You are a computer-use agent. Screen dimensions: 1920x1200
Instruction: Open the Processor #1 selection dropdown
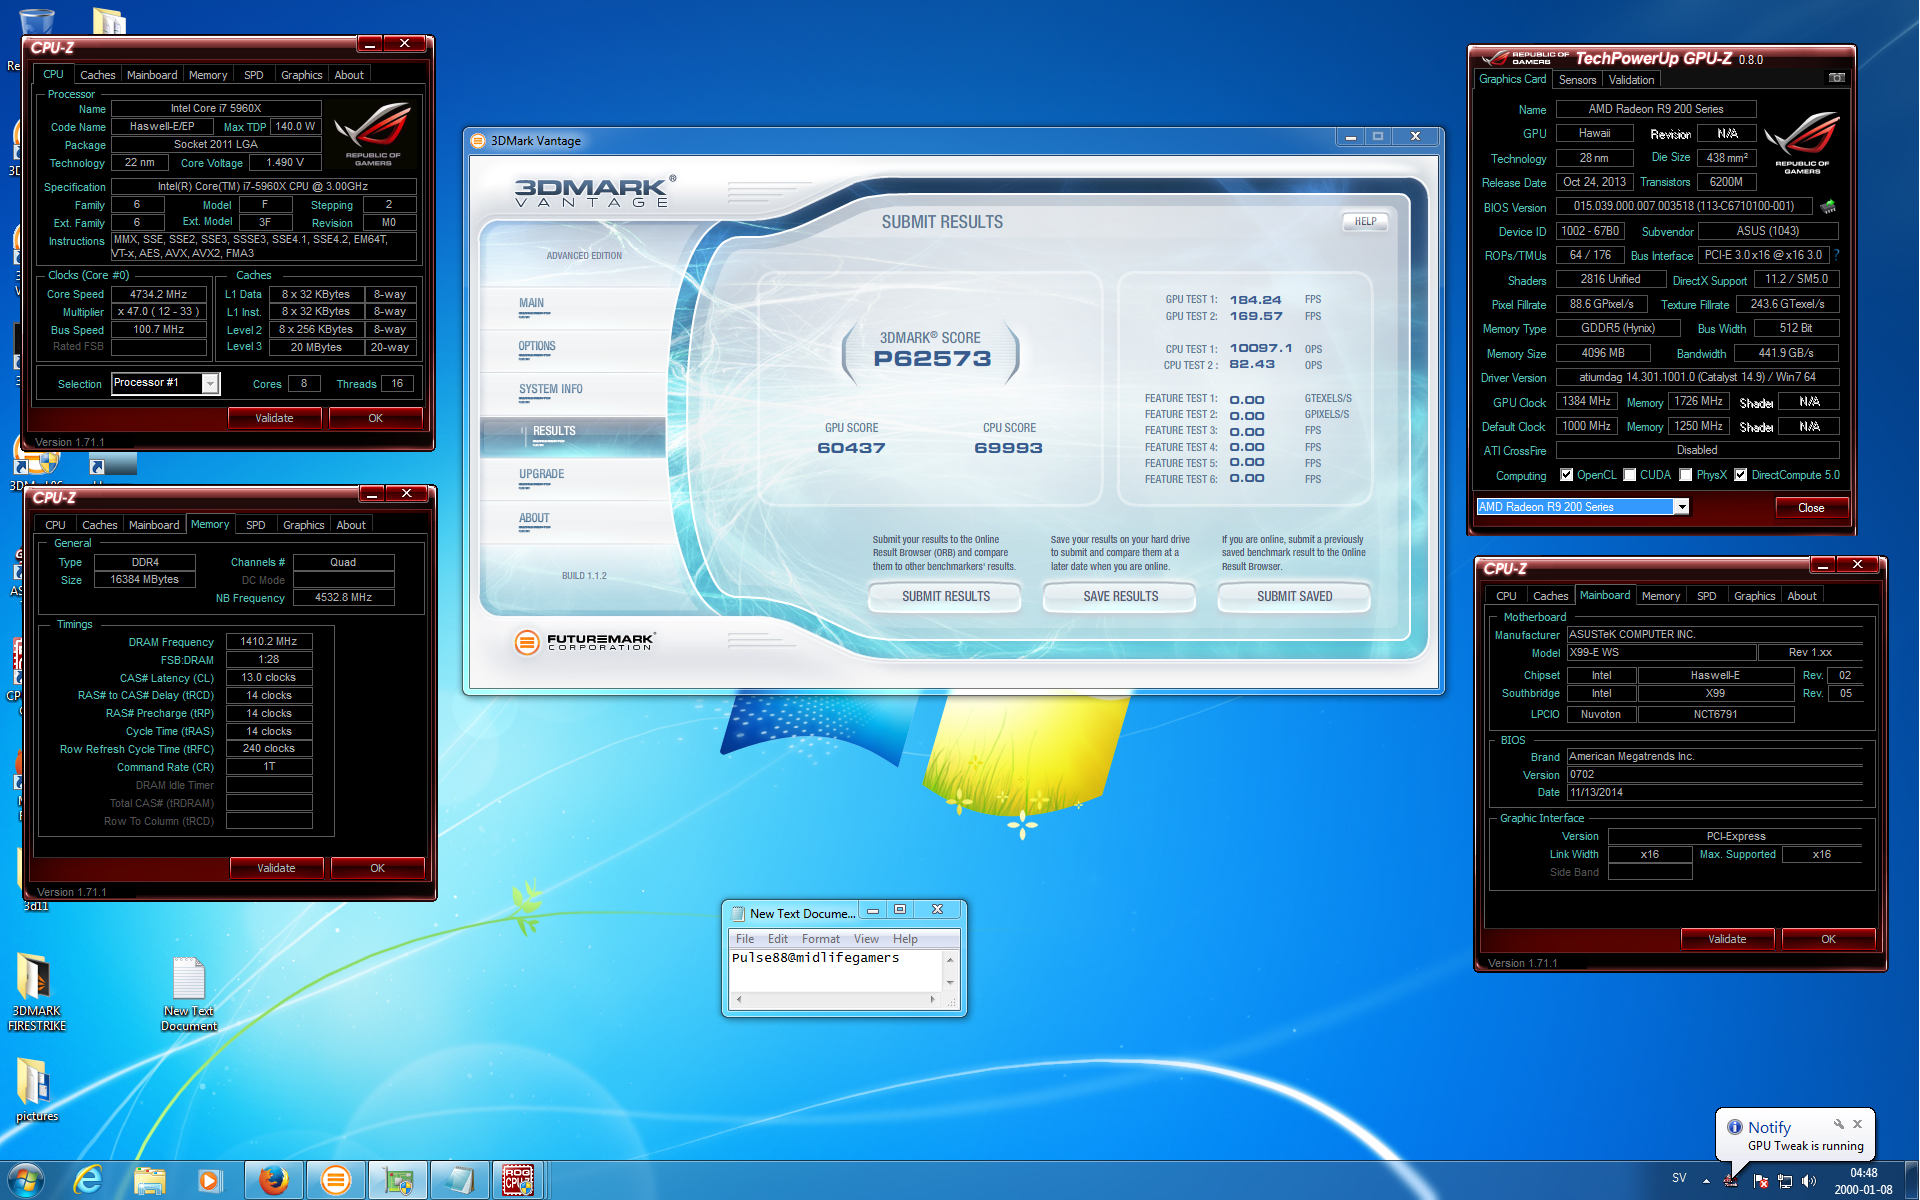tap(210, 383)
